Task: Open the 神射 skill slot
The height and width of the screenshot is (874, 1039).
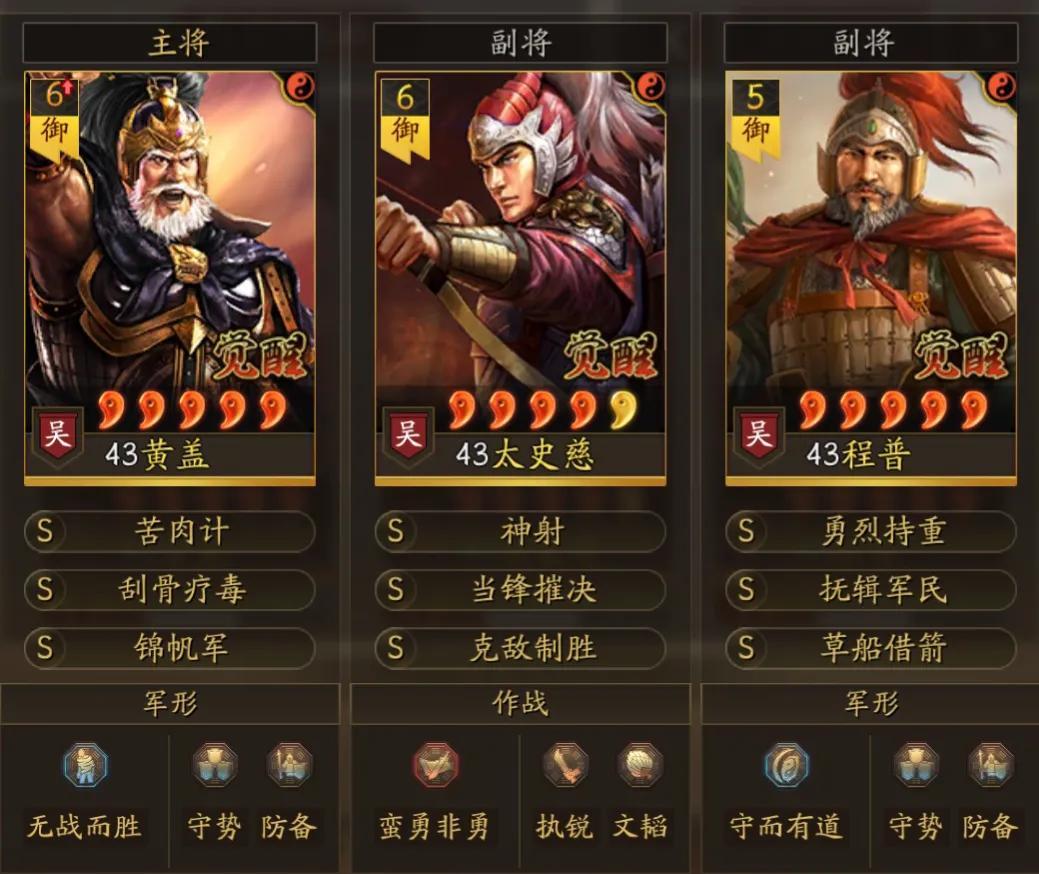Action: (x=520, y=531)
